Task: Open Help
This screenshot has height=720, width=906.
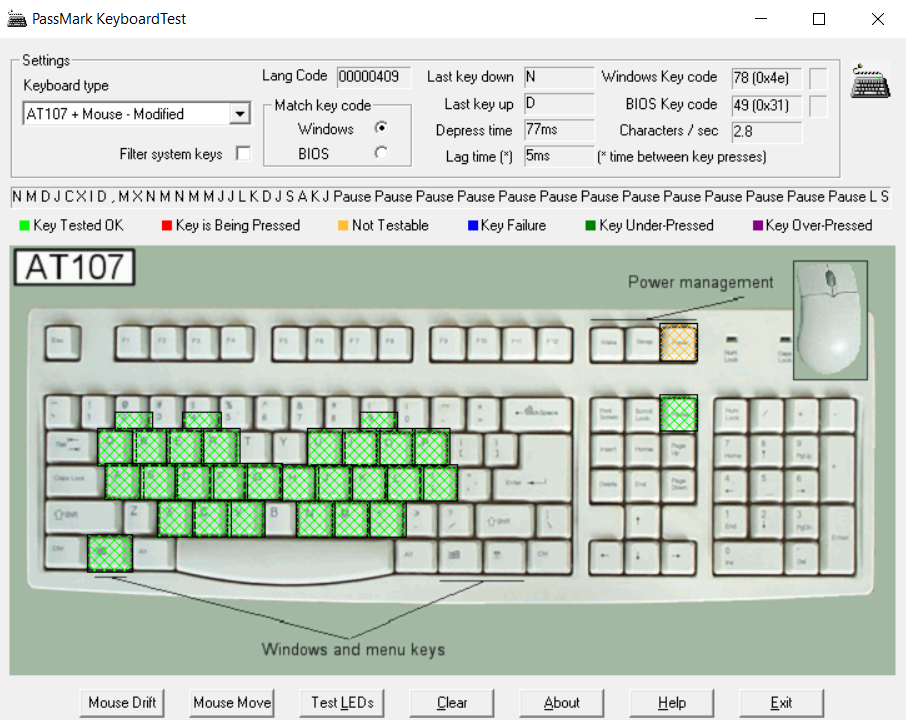Action: click(671, 703)
